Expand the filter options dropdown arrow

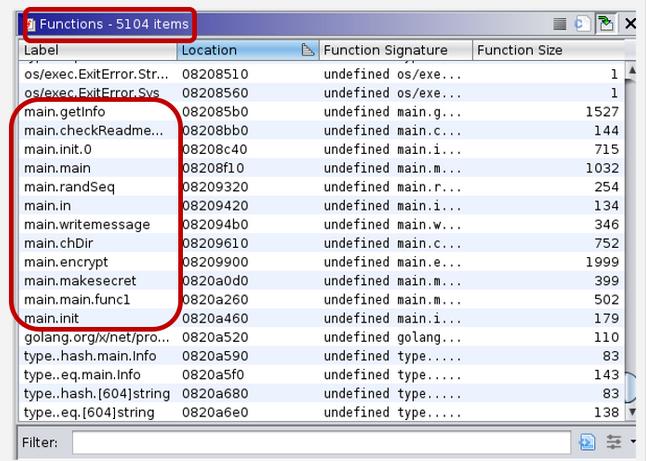pos(631,442)
